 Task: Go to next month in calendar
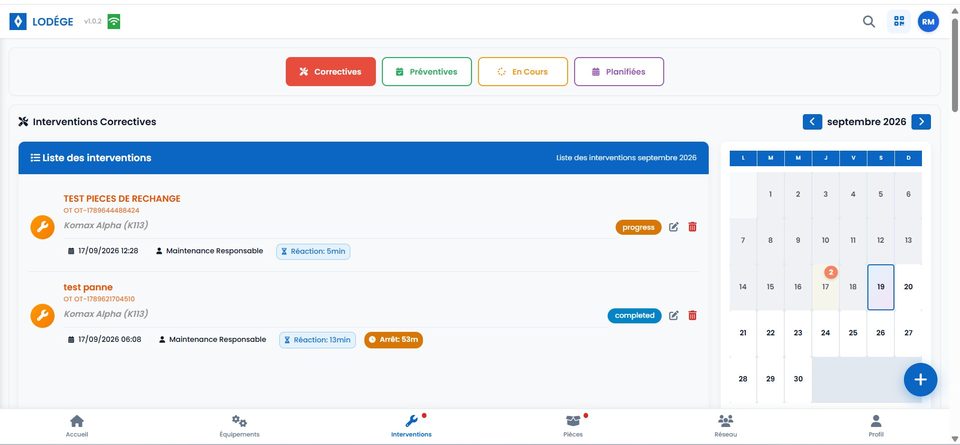921,122
